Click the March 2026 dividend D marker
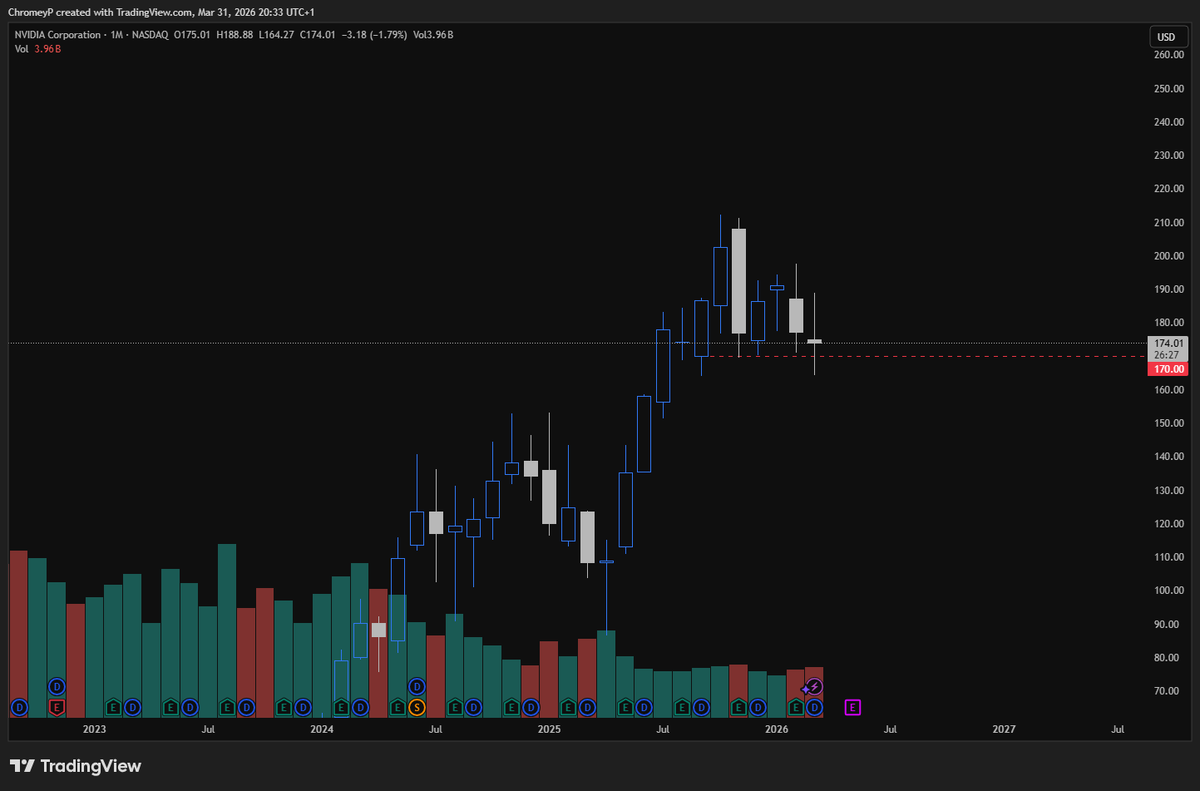 [814, 707]
